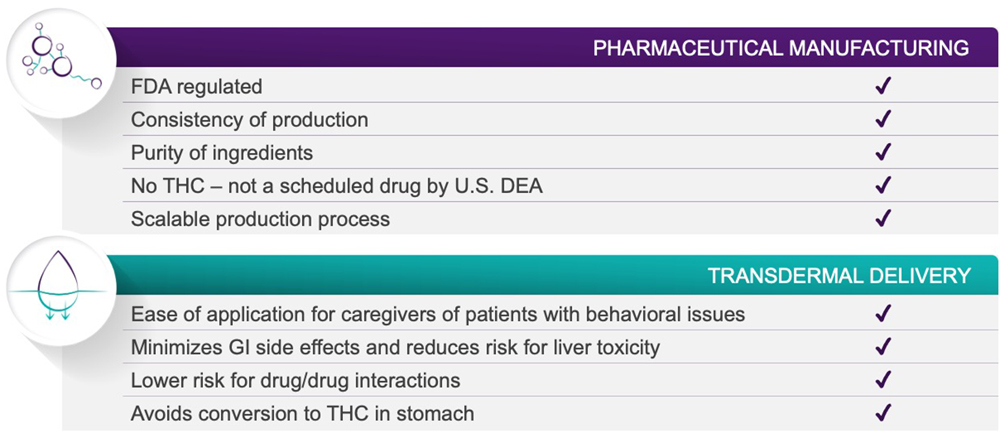Click the Purity of ingredients text

222,153
